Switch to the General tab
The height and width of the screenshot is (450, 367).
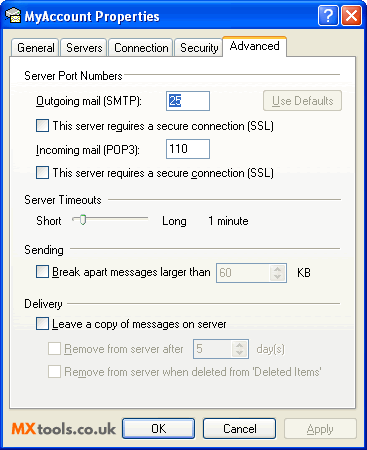click(35, 48)
